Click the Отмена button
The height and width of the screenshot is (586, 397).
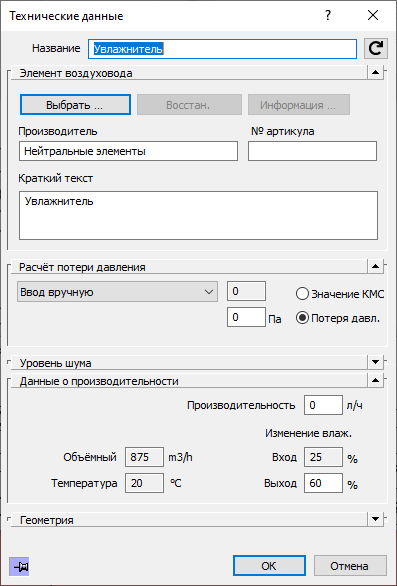point(350,566)
